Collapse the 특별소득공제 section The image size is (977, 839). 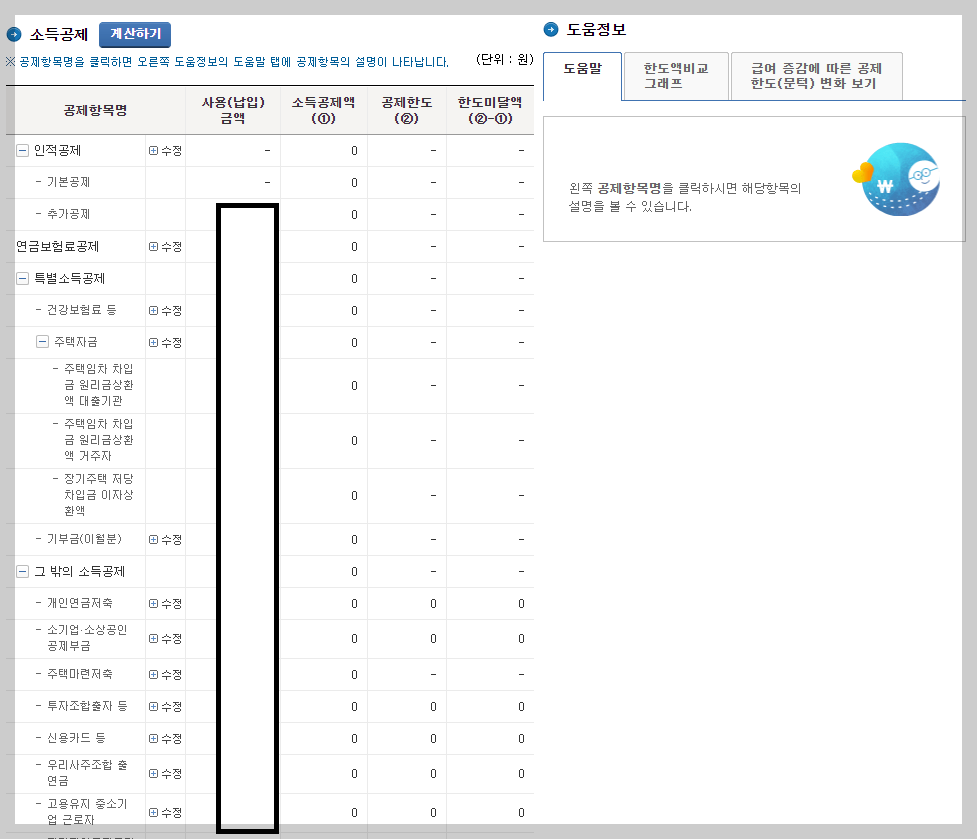[x=21, y=278]
